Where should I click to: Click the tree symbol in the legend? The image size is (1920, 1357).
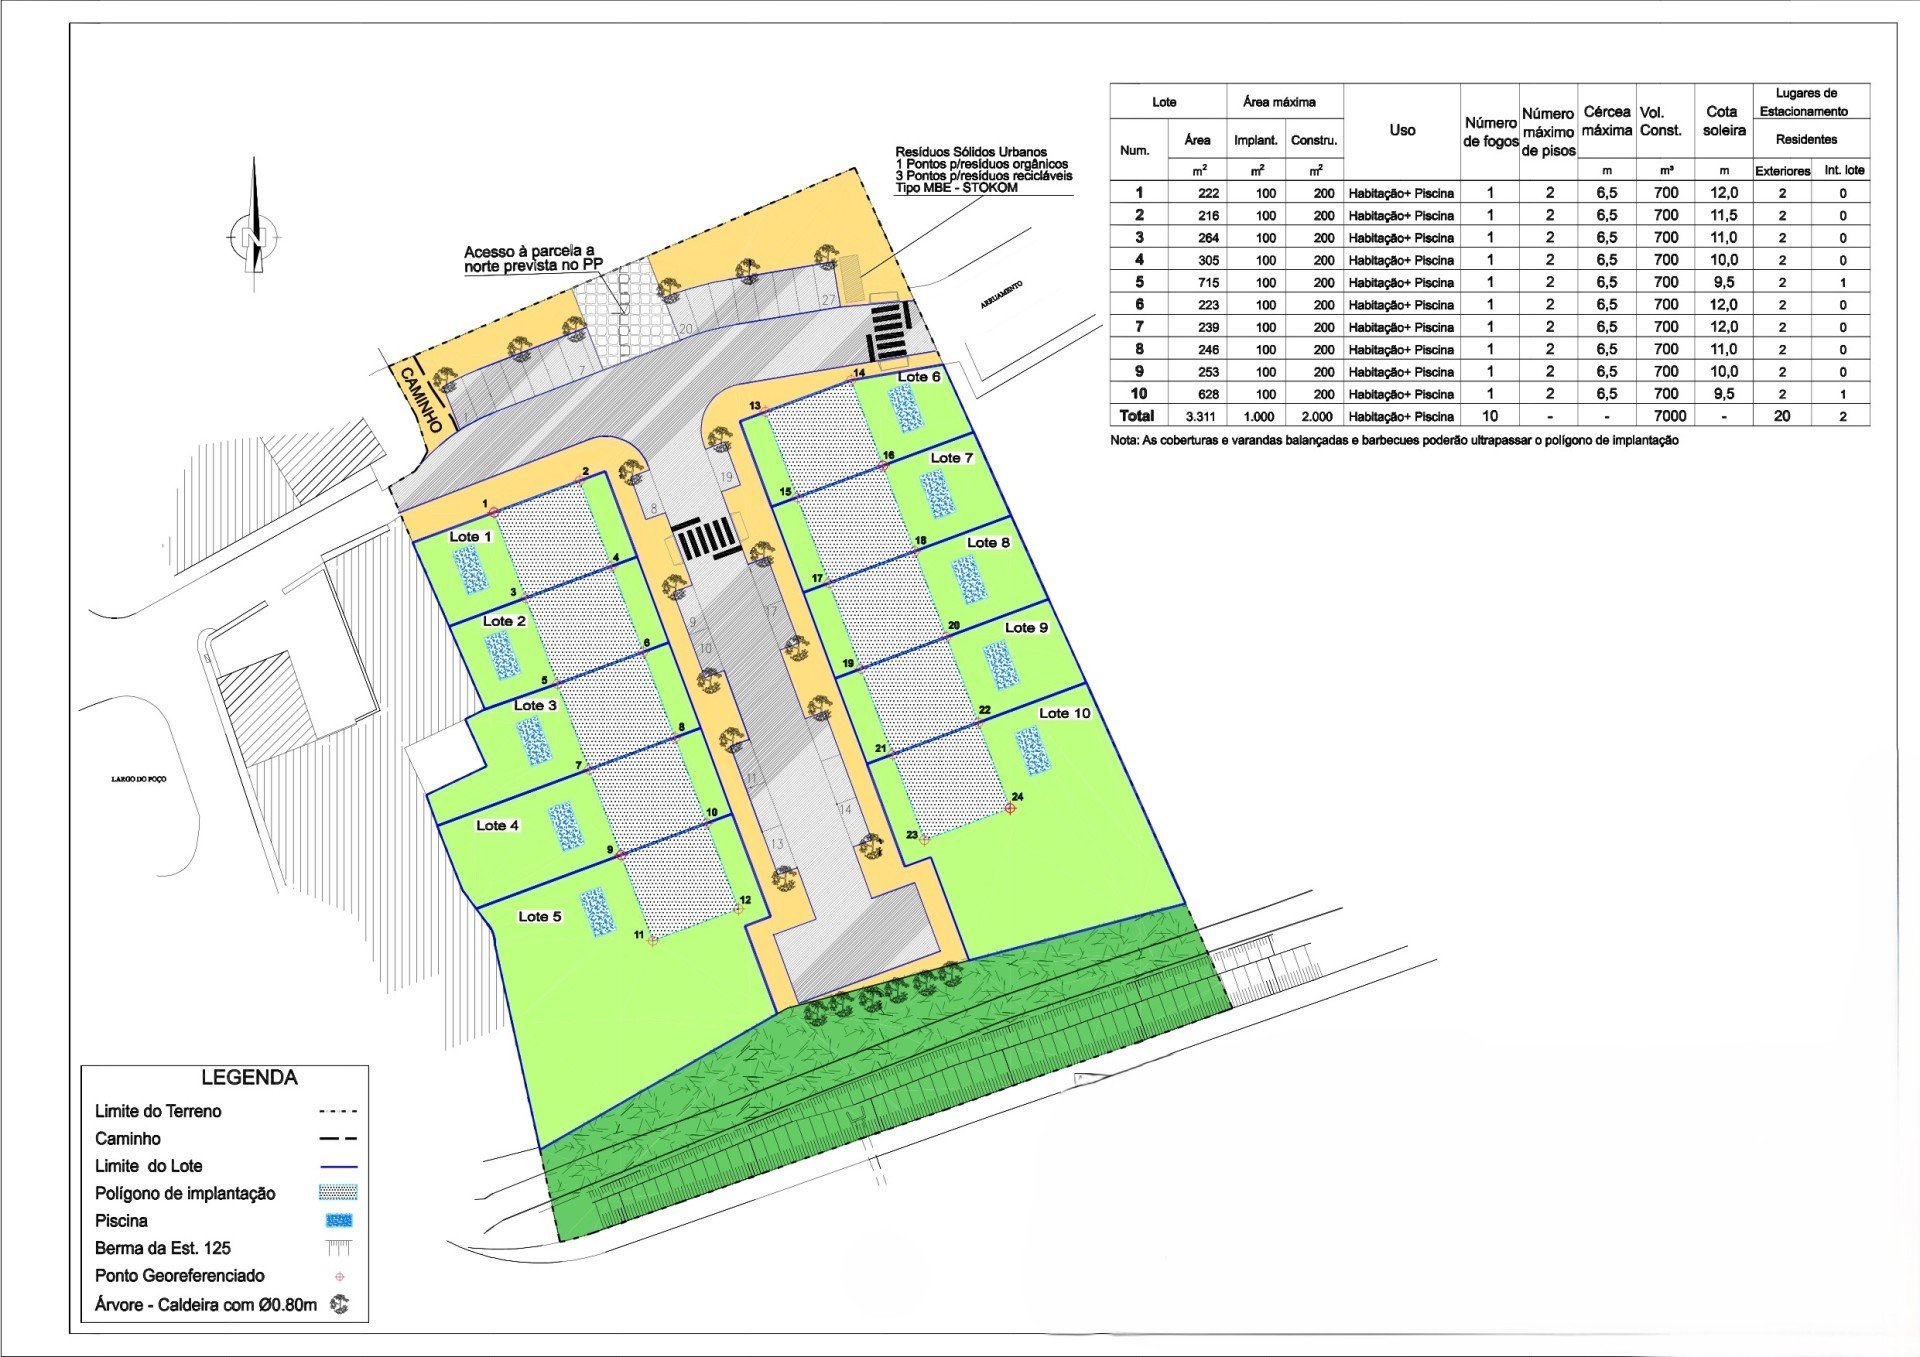tap(340, 1304)
